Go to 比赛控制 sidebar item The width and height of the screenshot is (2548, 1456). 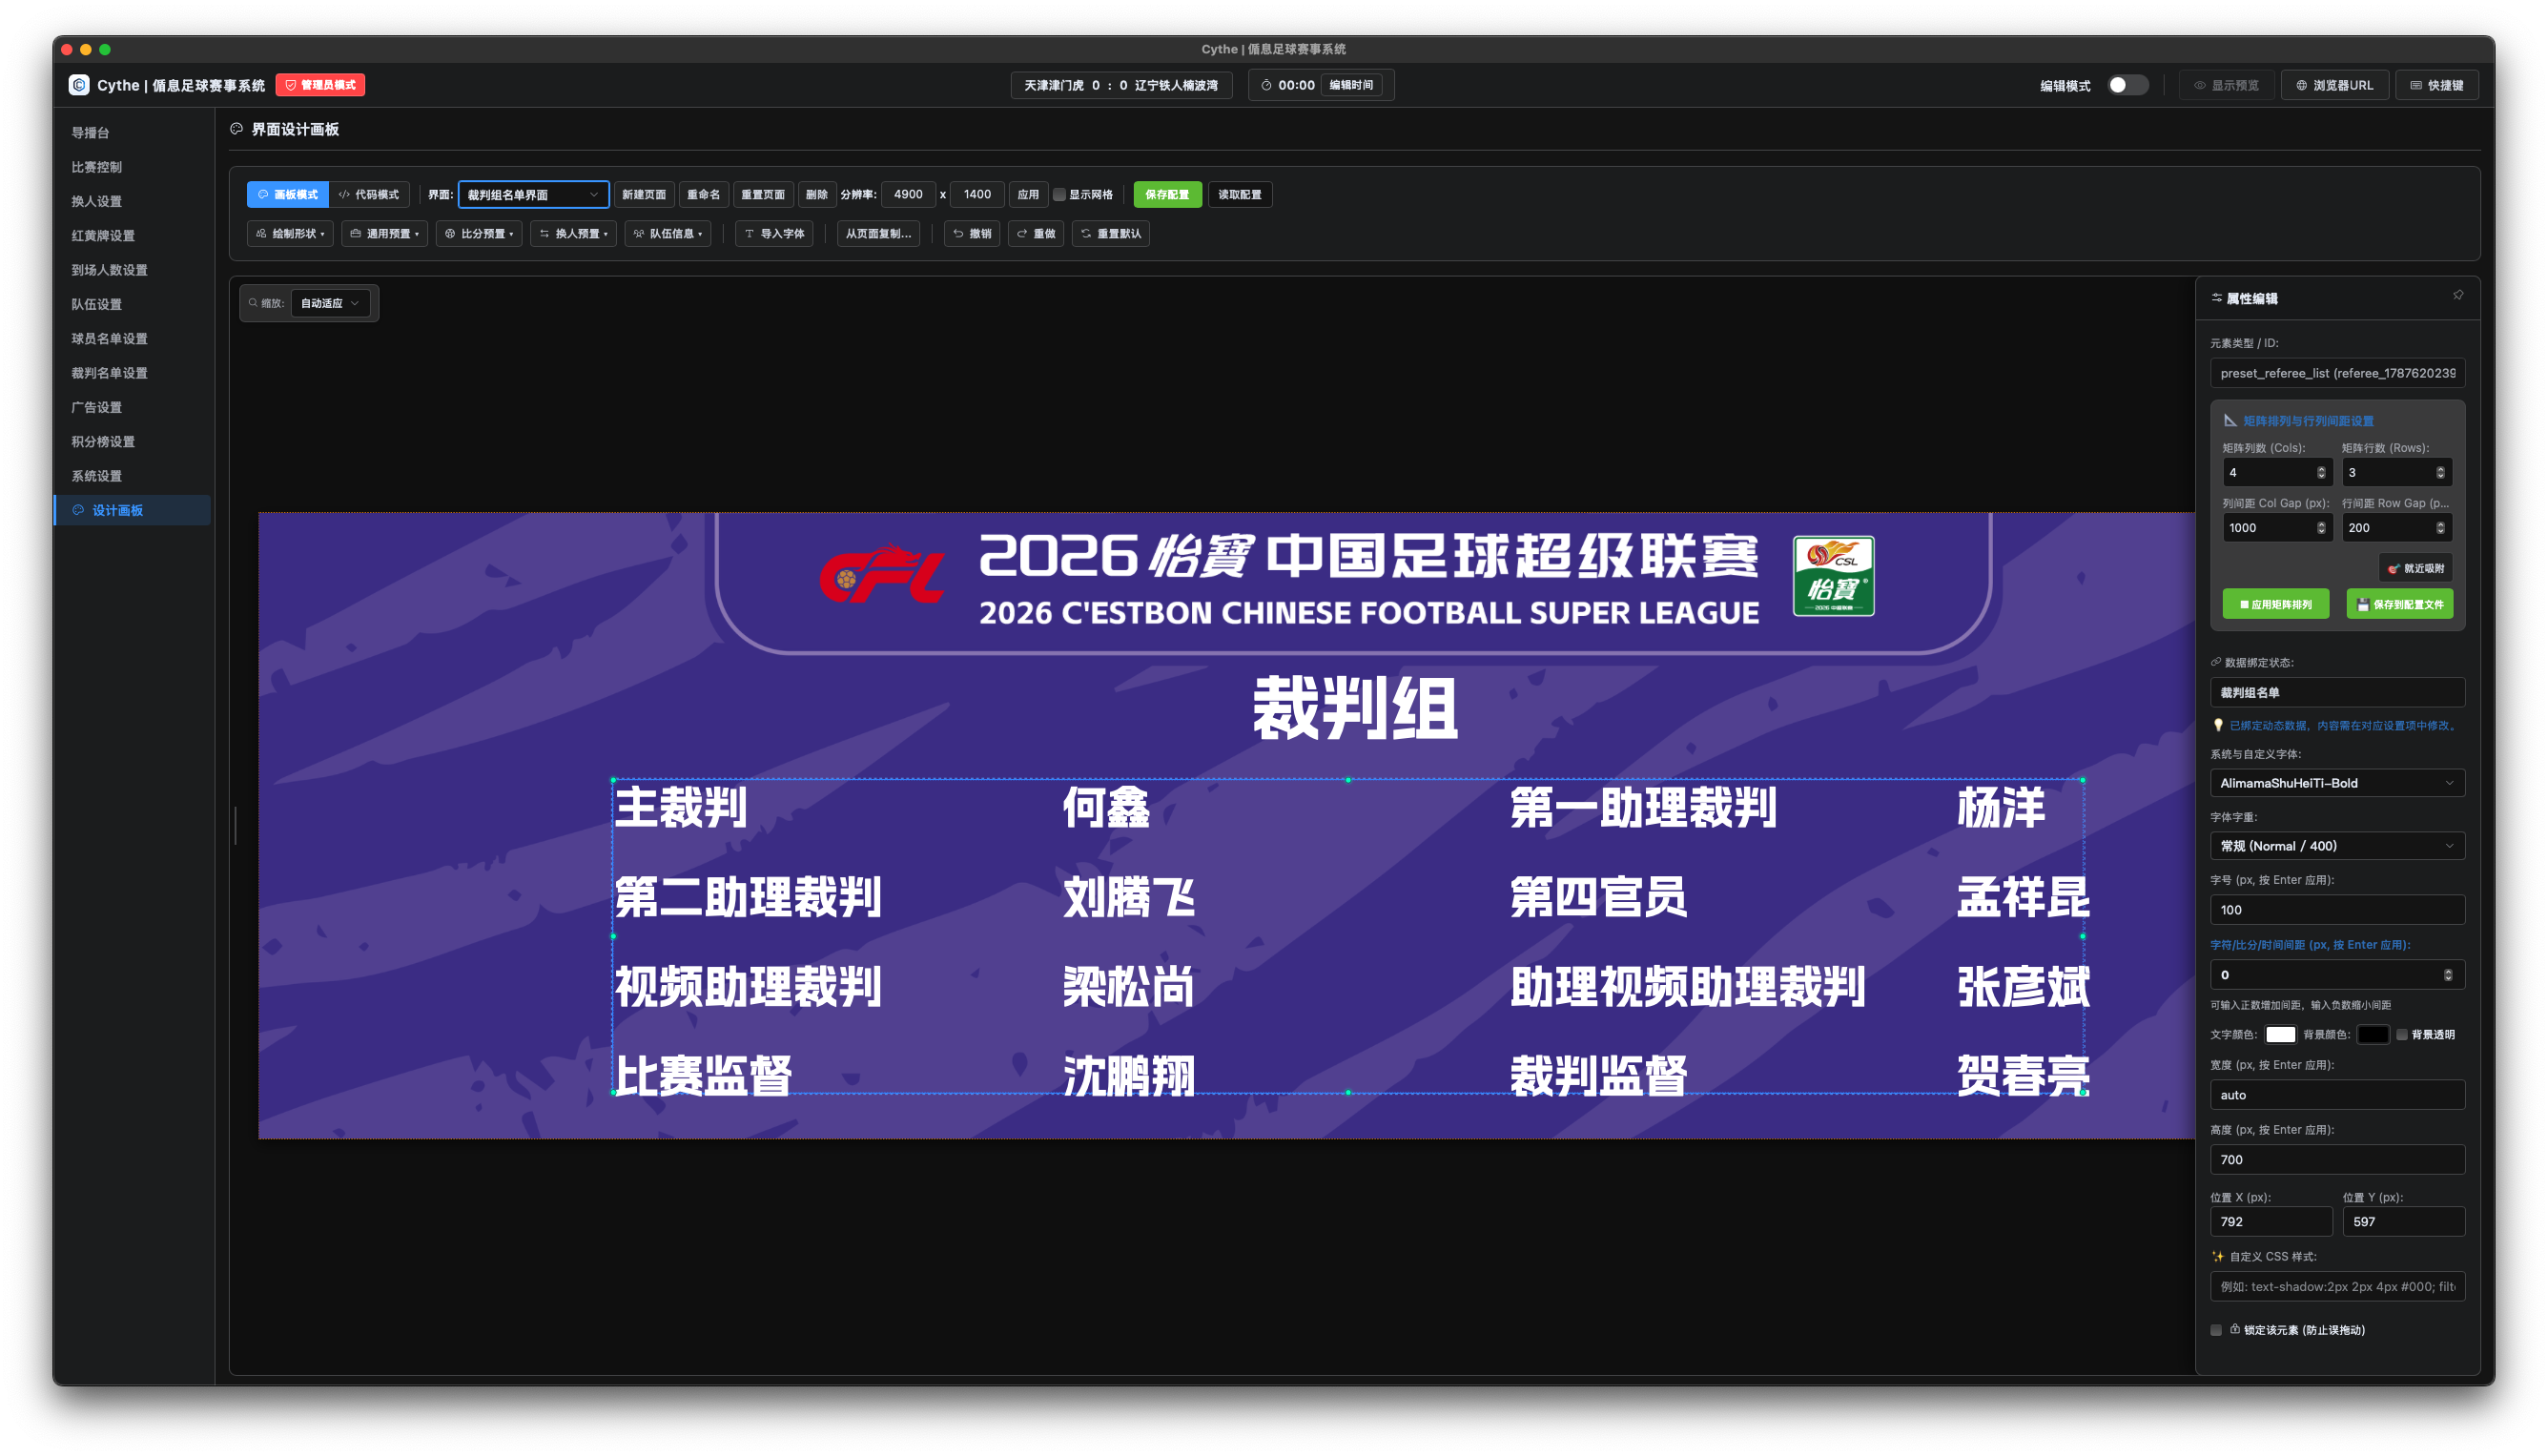tap(96, 166)
